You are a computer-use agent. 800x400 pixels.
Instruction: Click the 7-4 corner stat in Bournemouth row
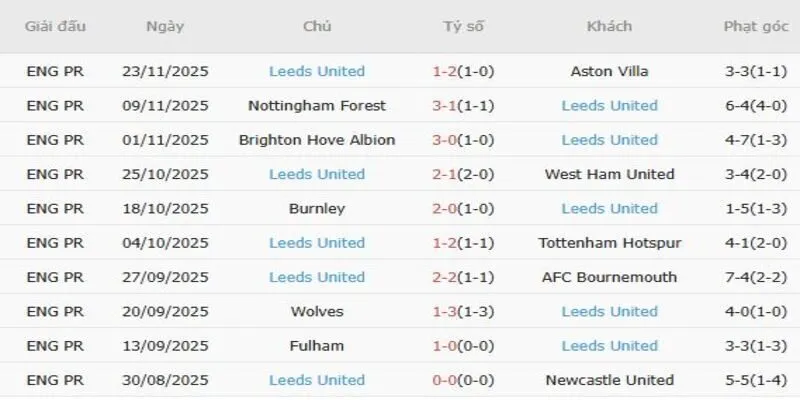tap(735, 277)
